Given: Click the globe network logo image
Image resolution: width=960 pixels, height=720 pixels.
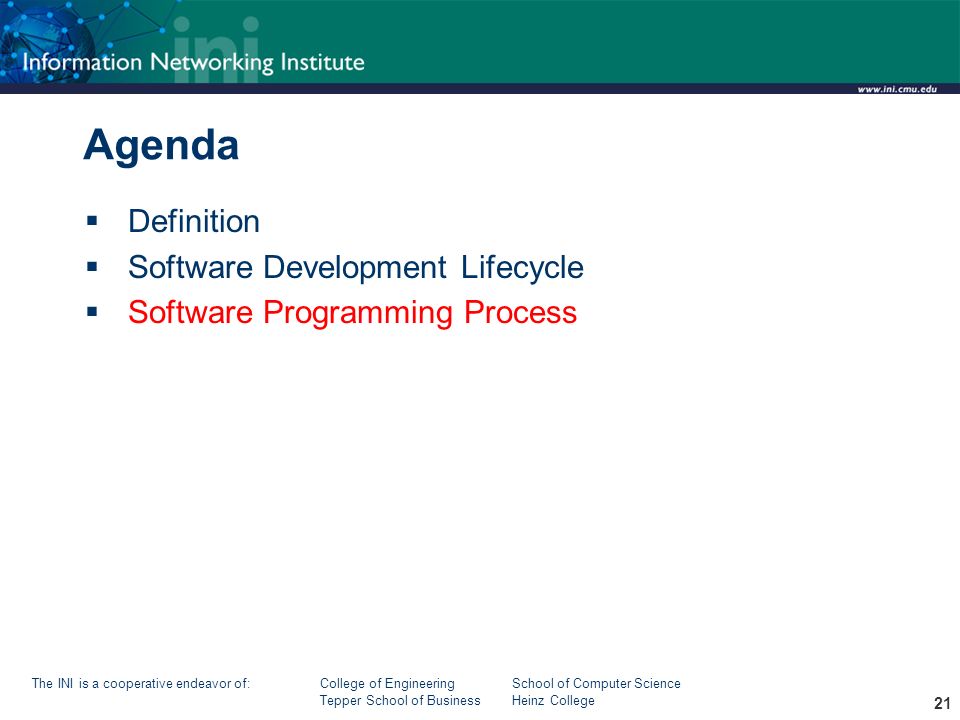Looking at the screenshot, I should coord(46,42).
